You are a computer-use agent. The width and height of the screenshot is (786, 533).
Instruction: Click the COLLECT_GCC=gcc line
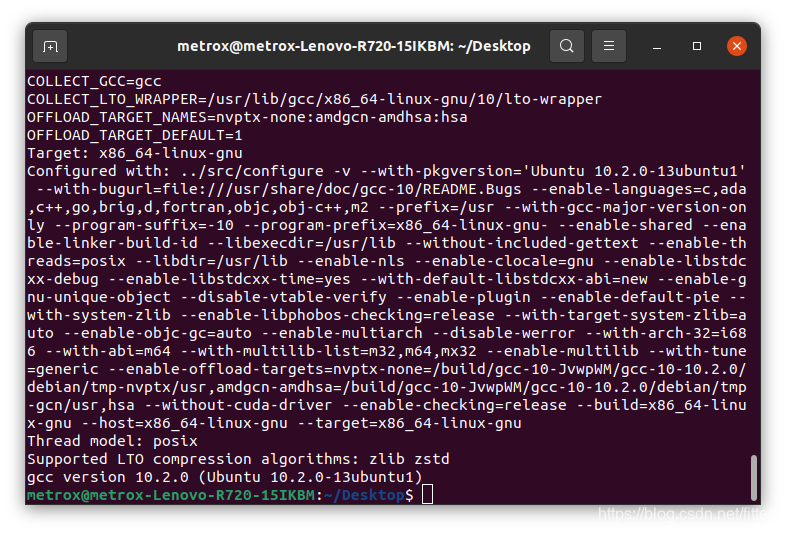tap(94, 81)
